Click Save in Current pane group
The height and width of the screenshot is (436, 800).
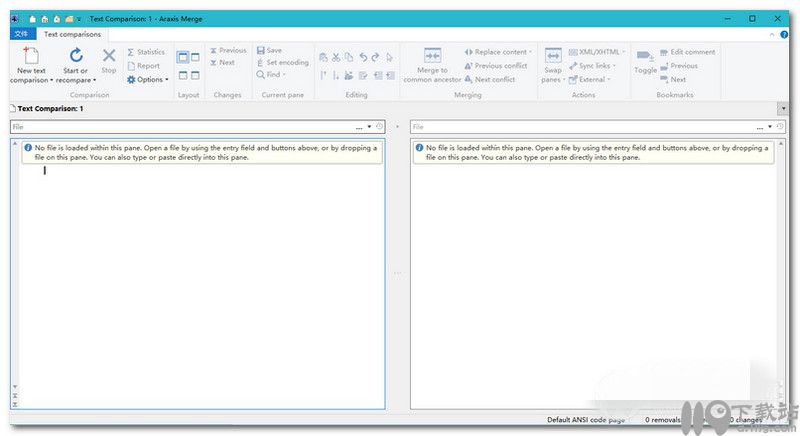pos(269,50)
